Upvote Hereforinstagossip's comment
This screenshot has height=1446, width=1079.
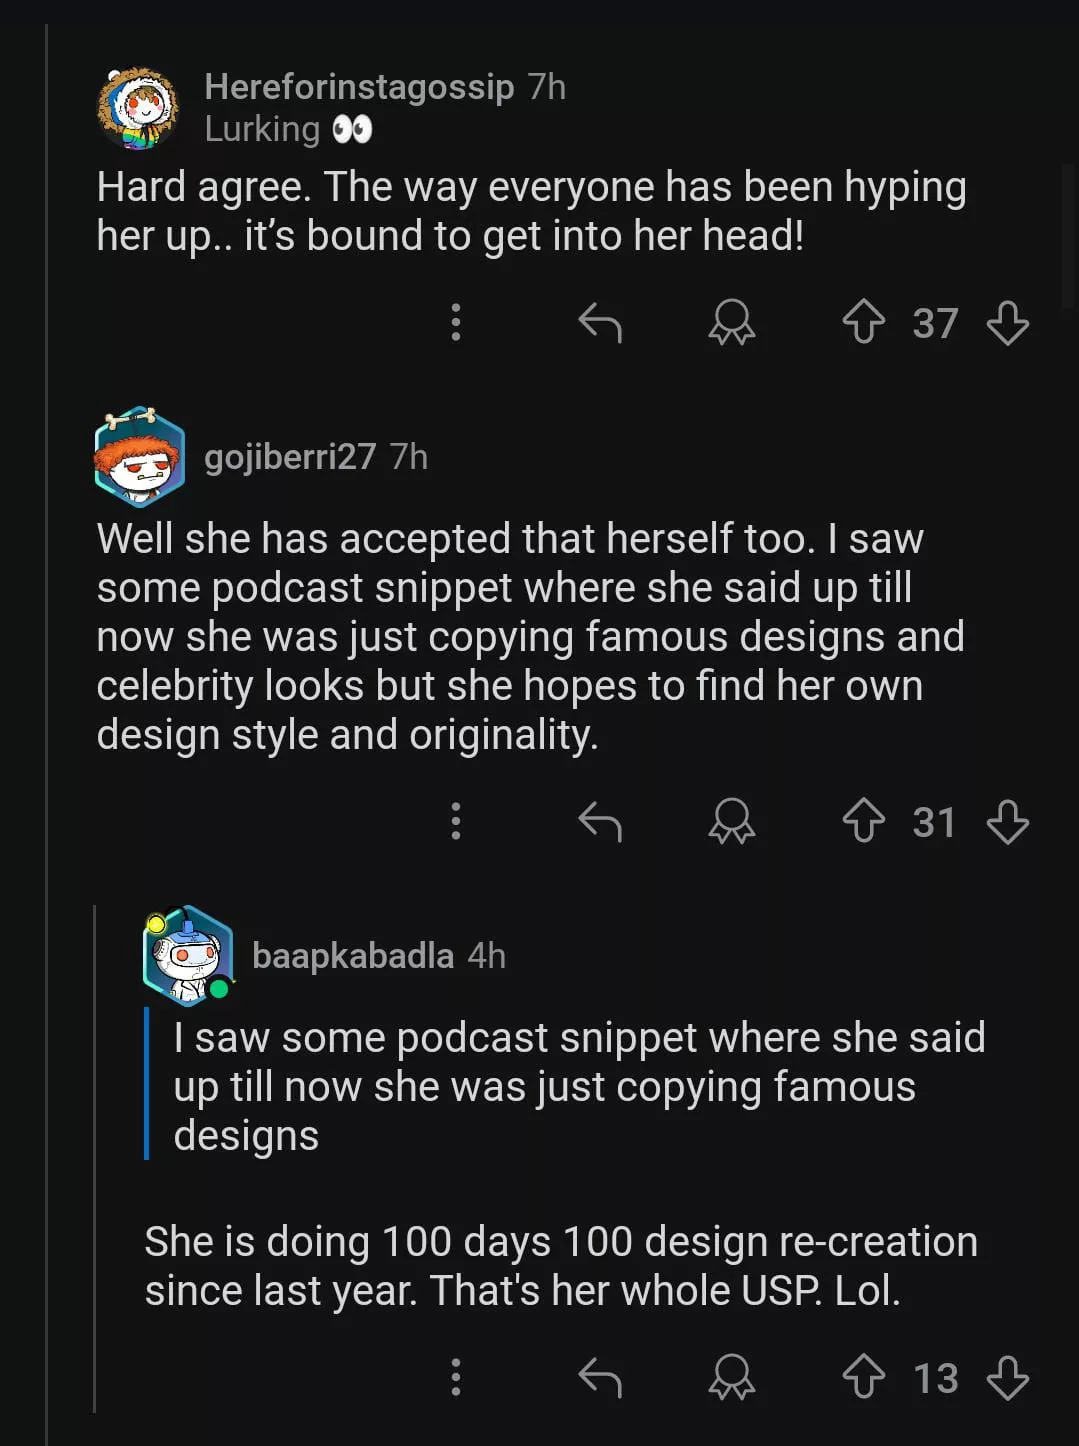[863, 323]
